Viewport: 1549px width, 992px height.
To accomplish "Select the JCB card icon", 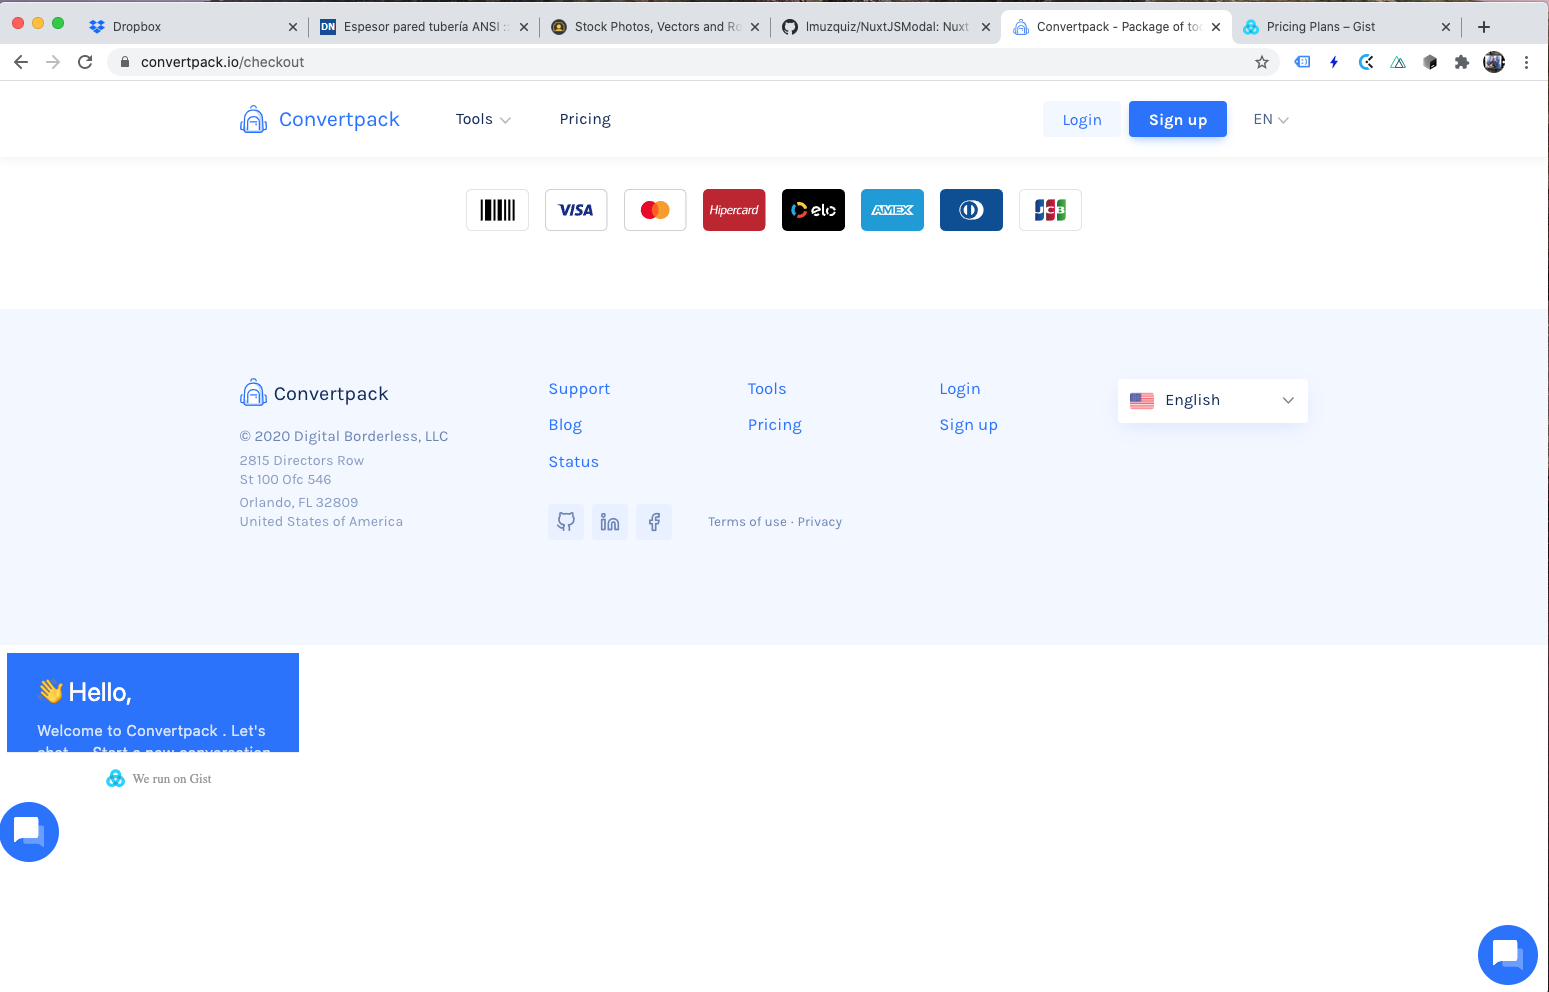I will [x=1050, y=210].
